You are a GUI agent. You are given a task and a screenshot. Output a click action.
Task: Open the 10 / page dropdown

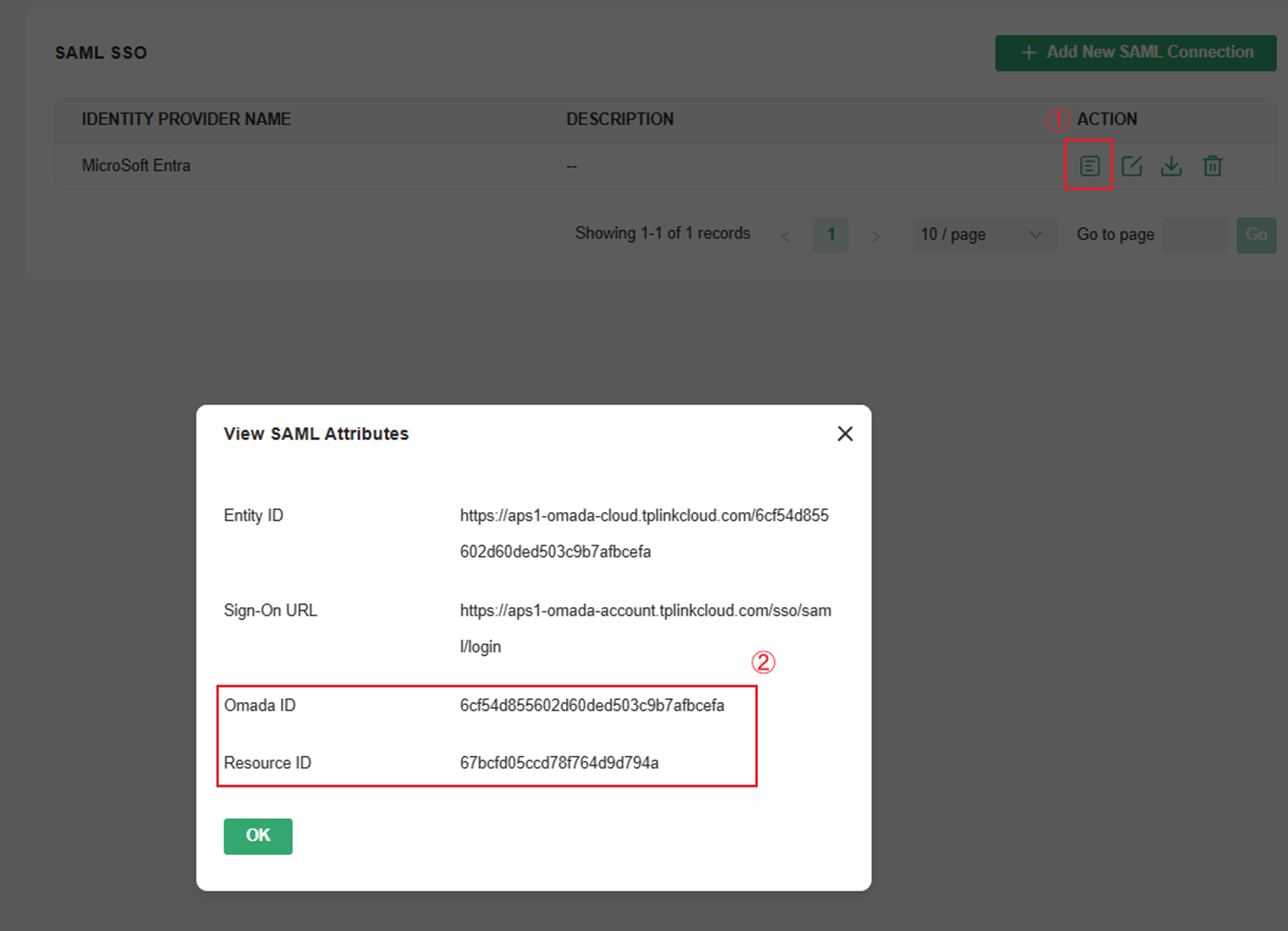[985, 235]
